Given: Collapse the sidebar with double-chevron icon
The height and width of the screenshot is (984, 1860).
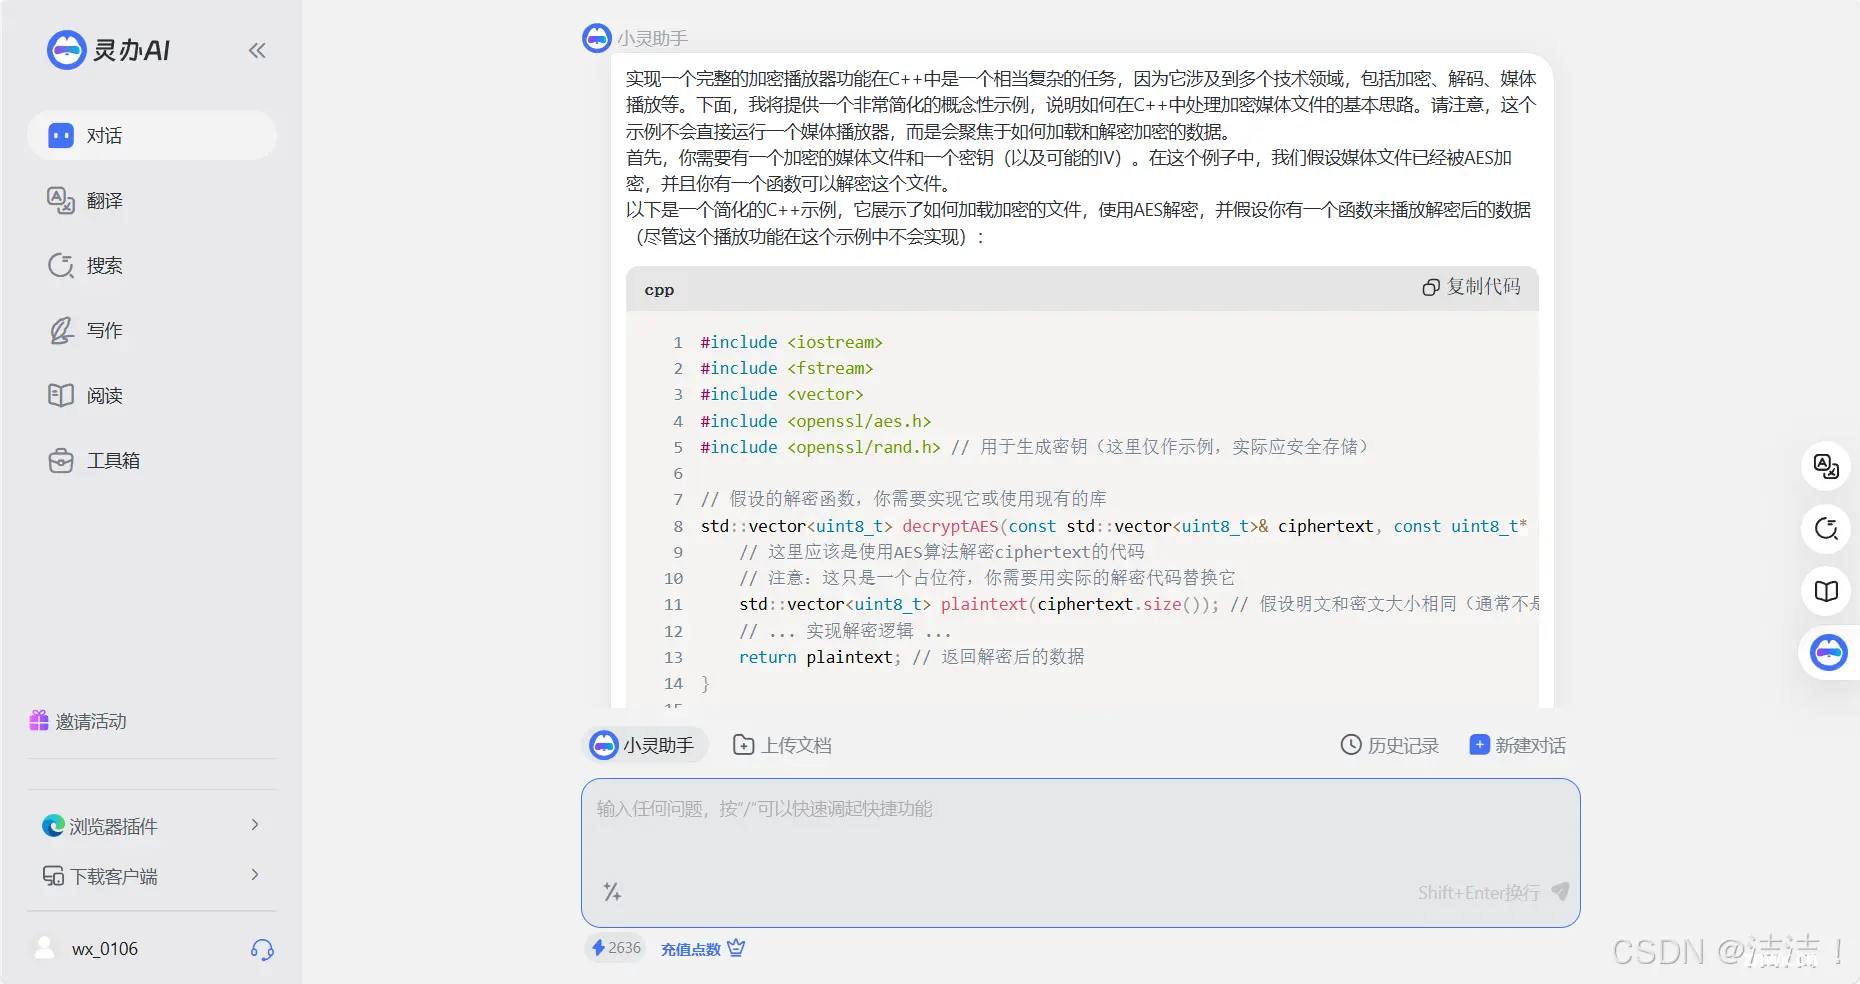Looking at the screenshot, I should coord(257,50).
